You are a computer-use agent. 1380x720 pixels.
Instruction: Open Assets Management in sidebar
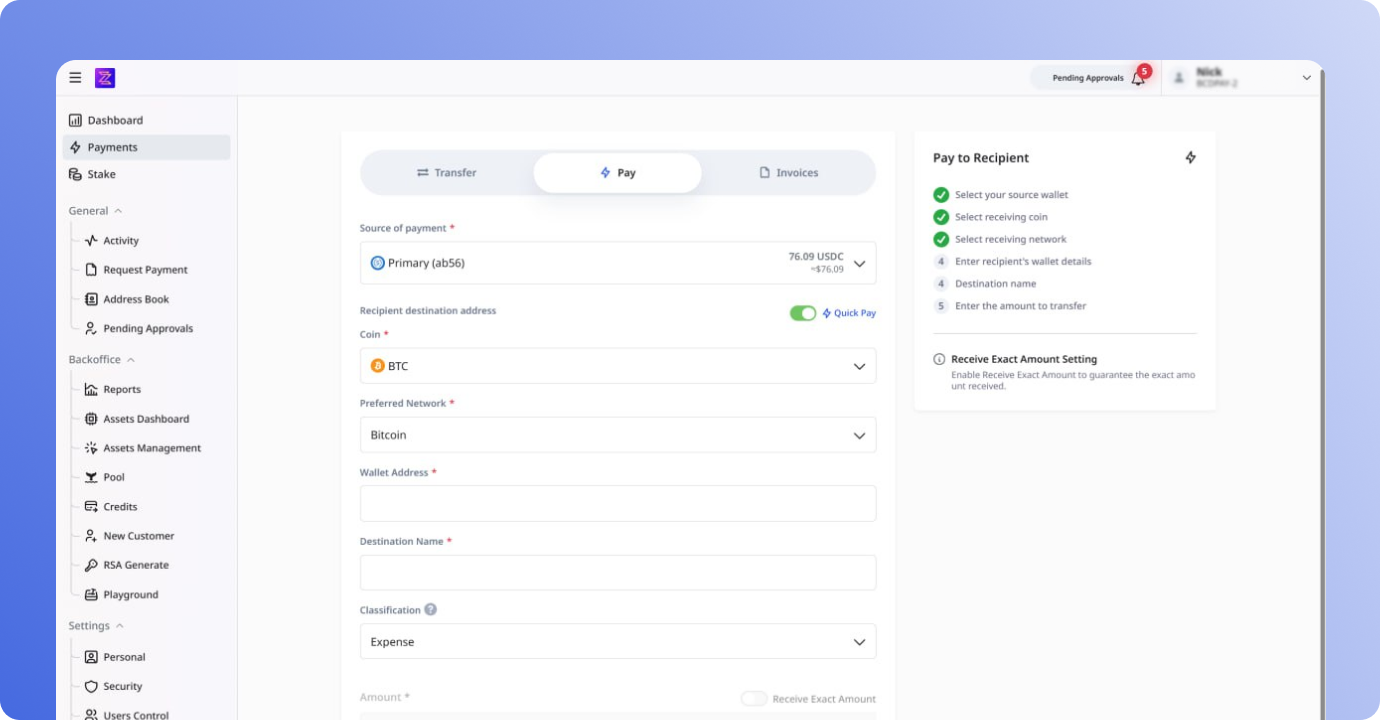click(151, 448)
